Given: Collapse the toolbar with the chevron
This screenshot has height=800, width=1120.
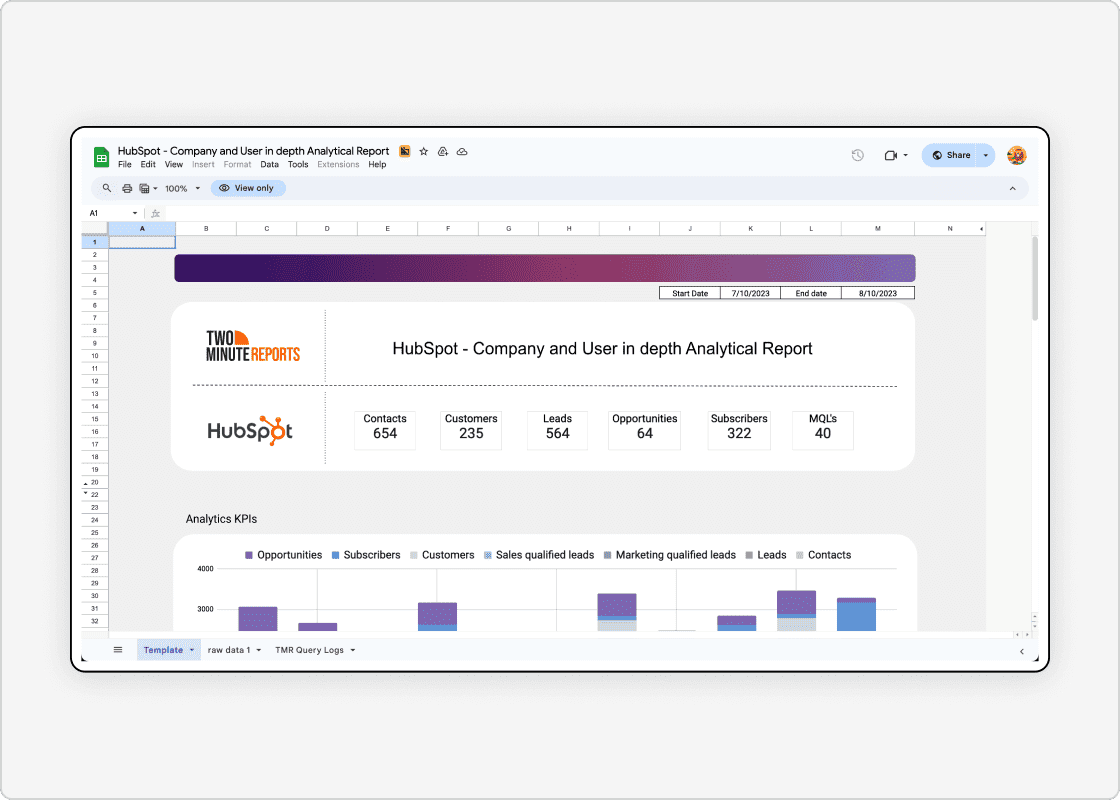Looking at the screenshot, I should click(x=1011, y=188).
